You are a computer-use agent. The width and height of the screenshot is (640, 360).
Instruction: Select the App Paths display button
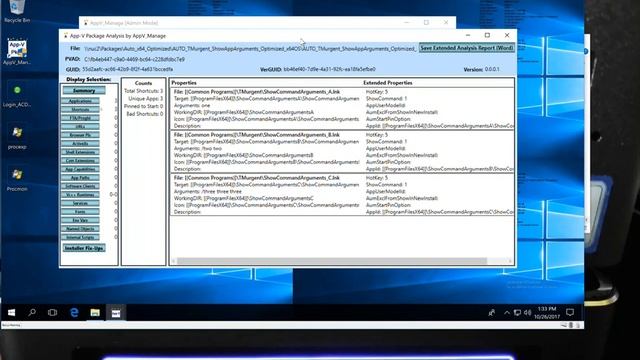pos(80,178)
